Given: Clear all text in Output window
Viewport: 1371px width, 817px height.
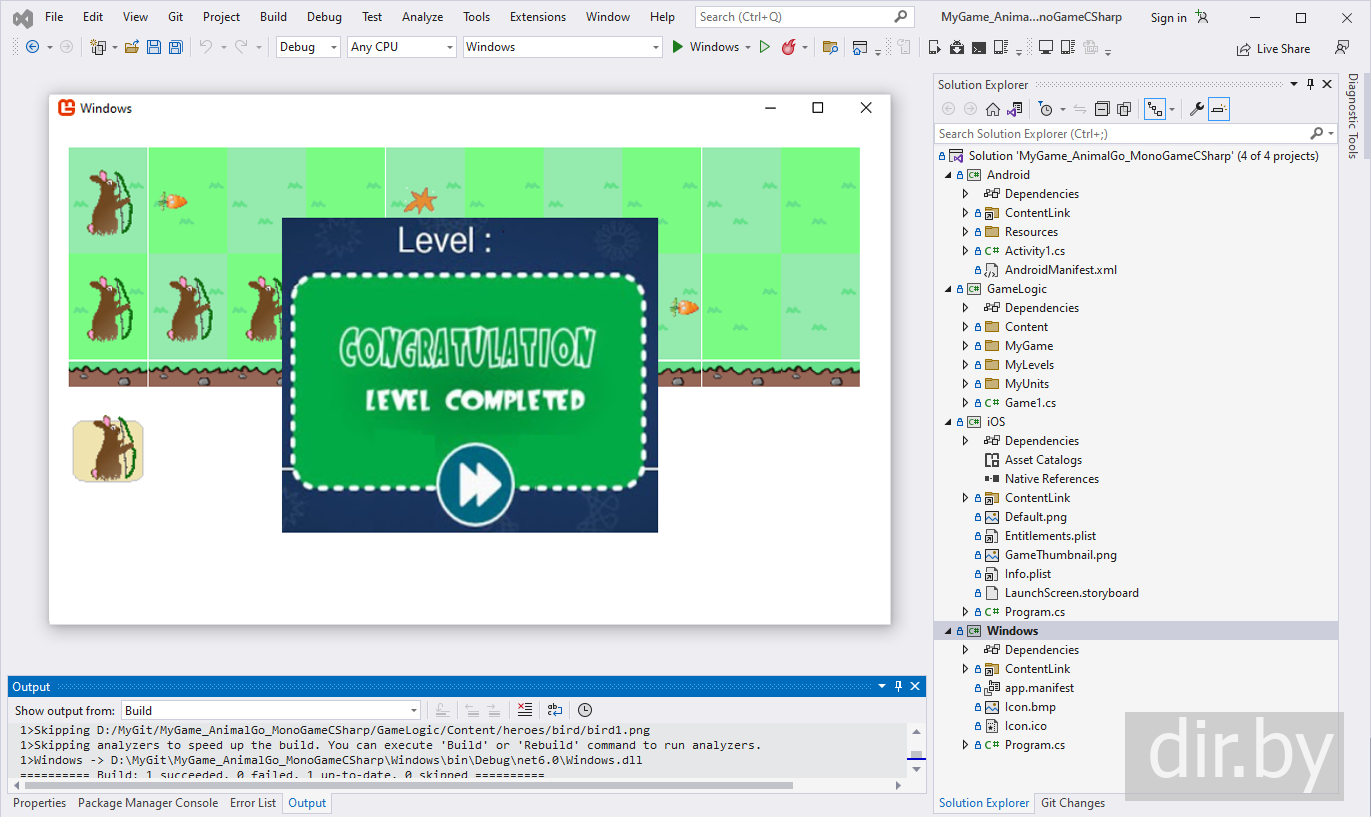Looking at the screenshot, I should click(x=524, y=710).
